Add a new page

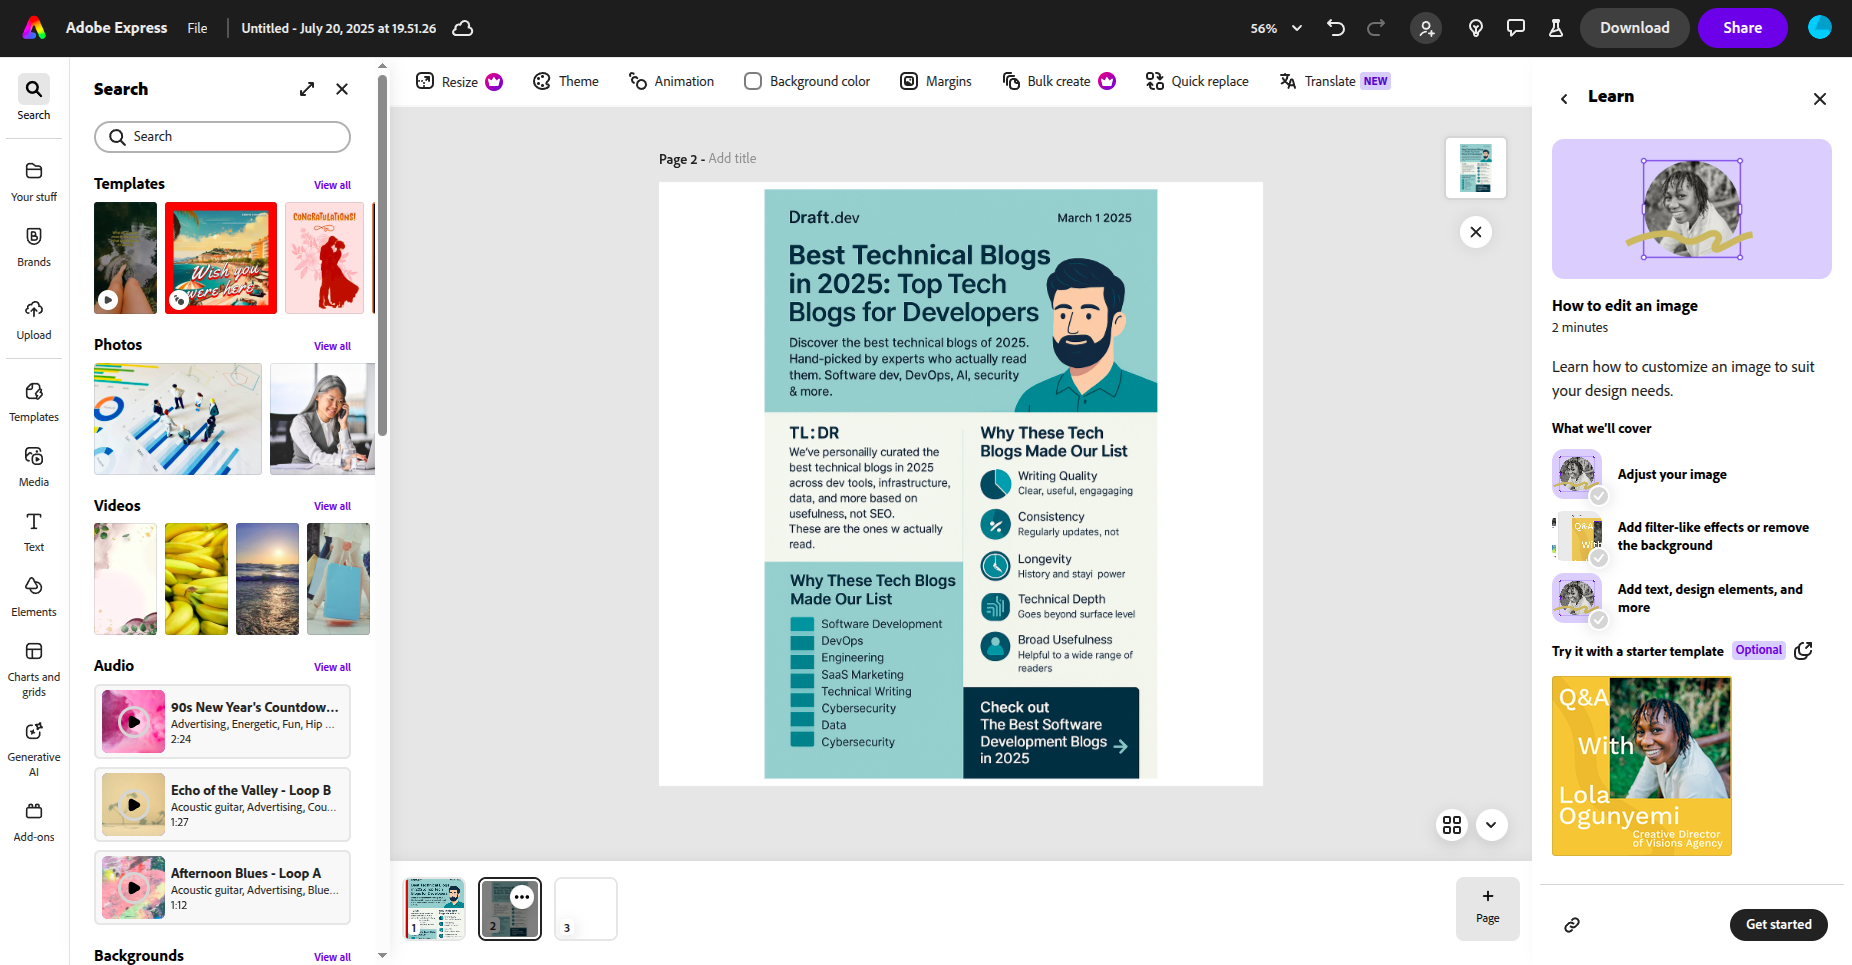1488,908
